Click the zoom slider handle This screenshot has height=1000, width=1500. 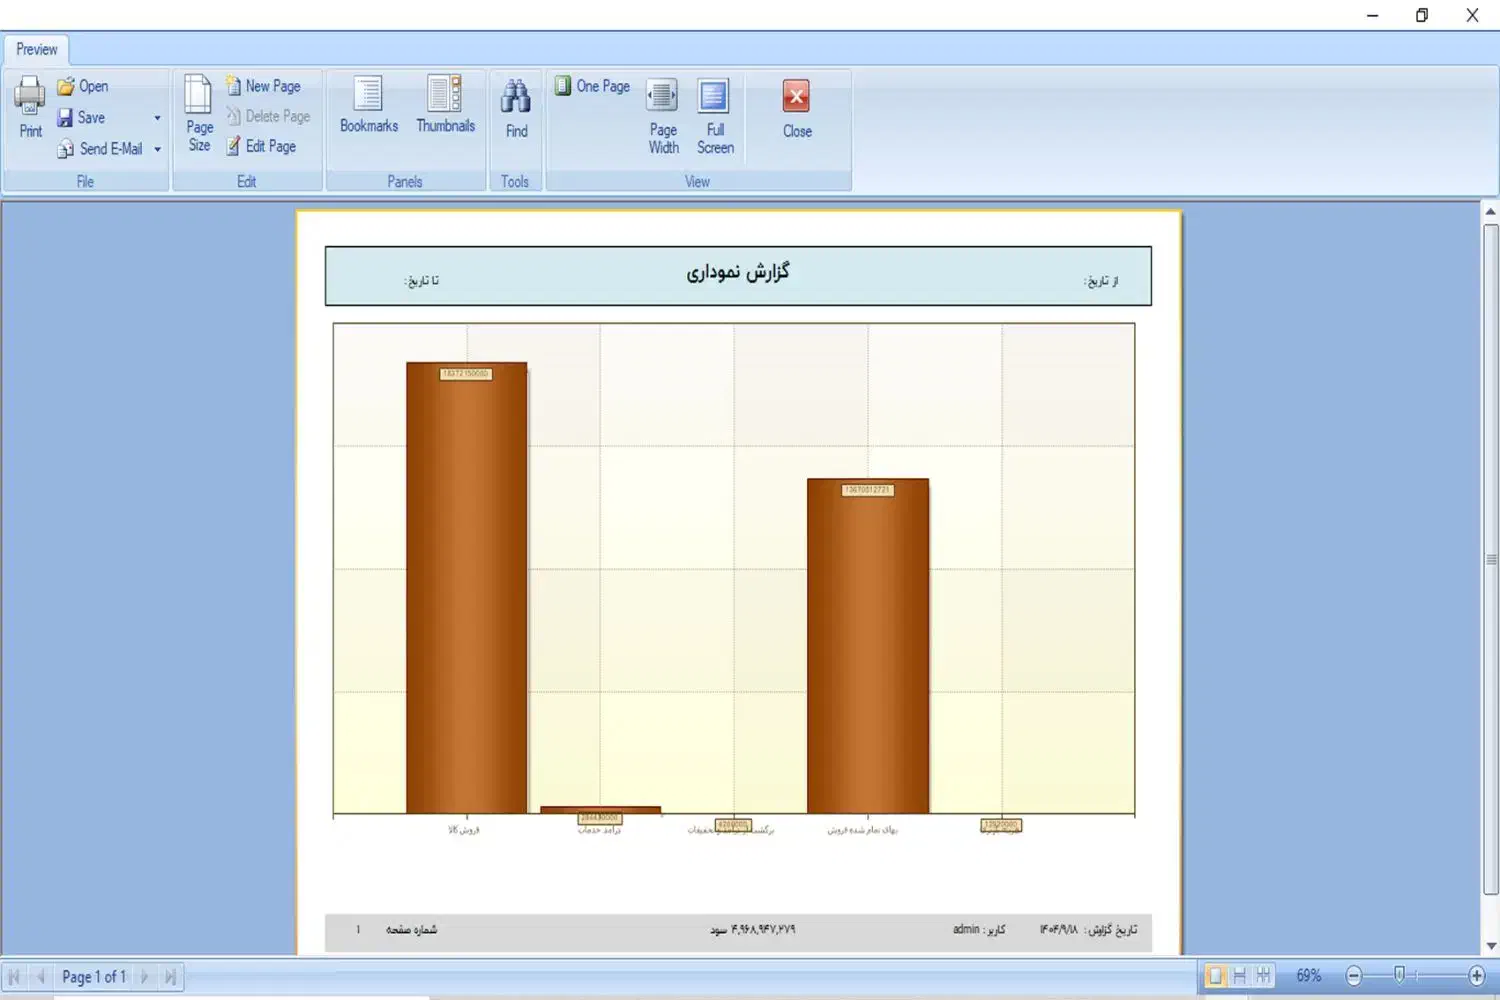pyautogui.click(x=1399, y=975)
